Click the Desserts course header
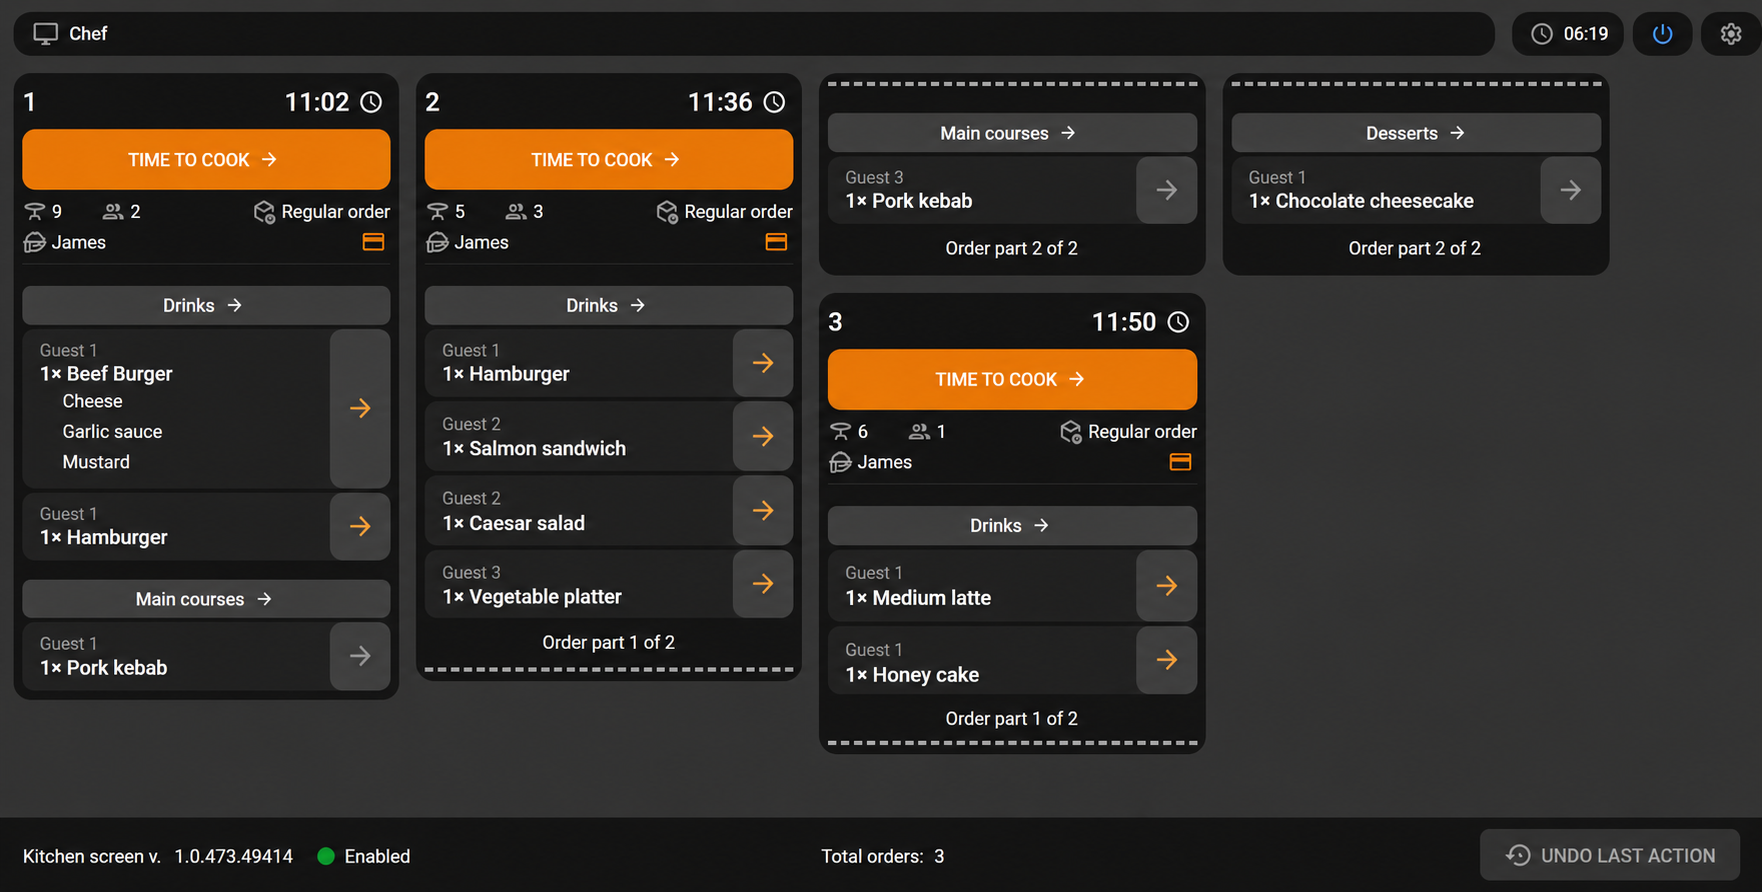 (x=1416, y=133)
